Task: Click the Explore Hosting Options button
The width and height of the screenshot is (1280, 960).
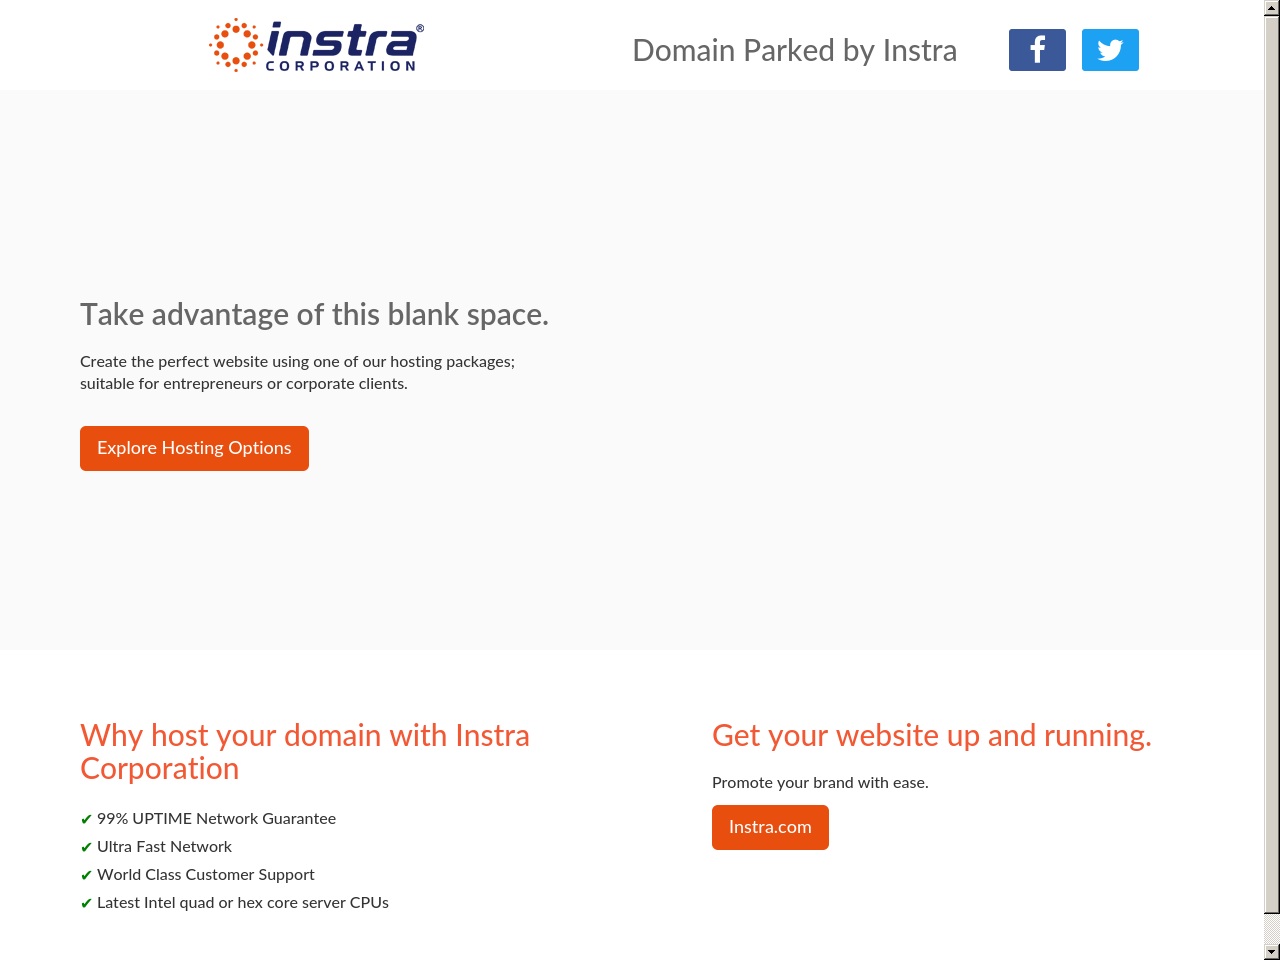Action: [x=194, y=448]
